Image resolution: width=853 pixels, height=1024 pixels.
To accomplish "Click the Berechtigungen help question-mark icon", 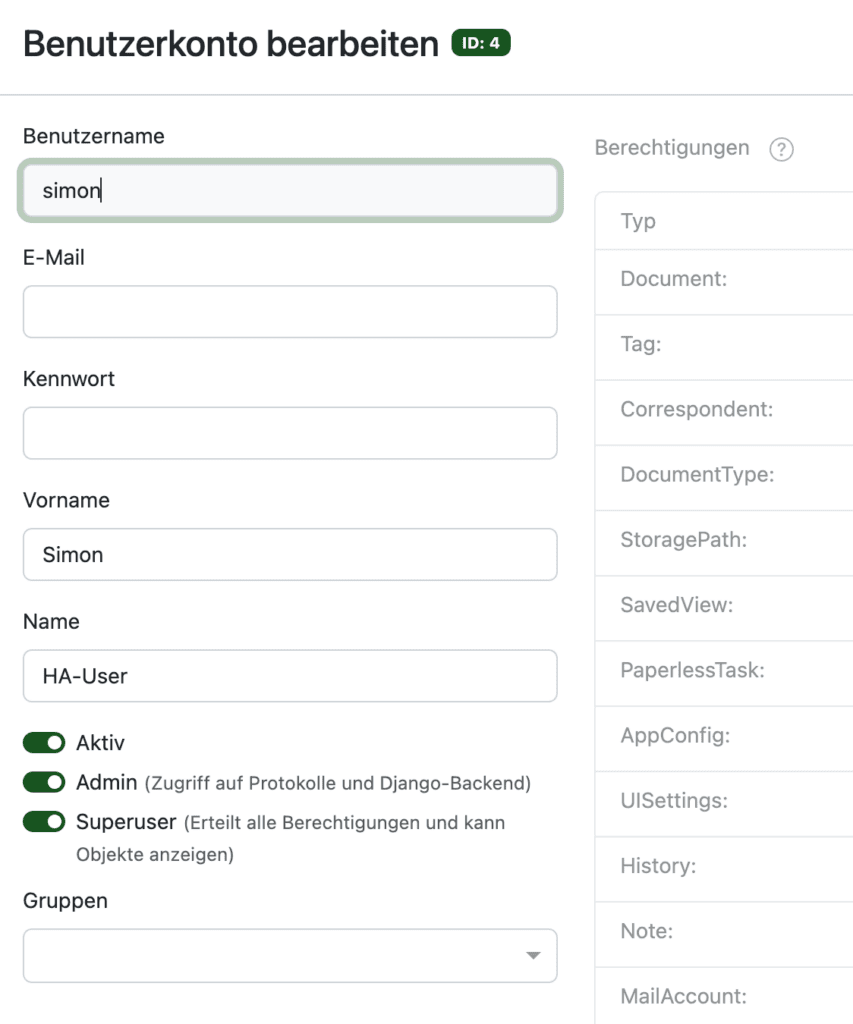I will [x=781, y=150].
